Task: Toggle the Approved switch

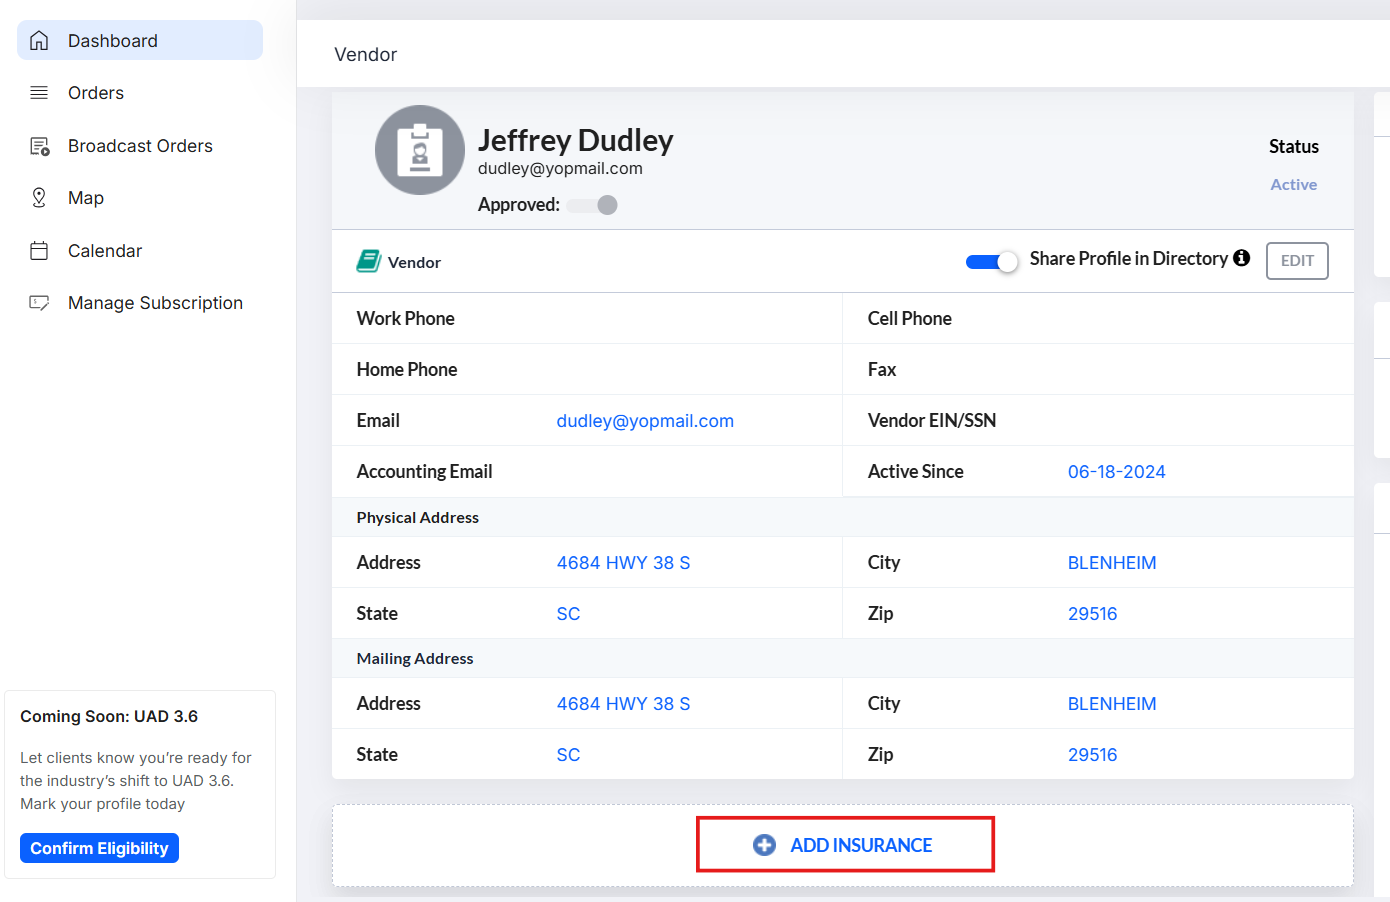Action: pyautogui.click(x=592, y=205)
